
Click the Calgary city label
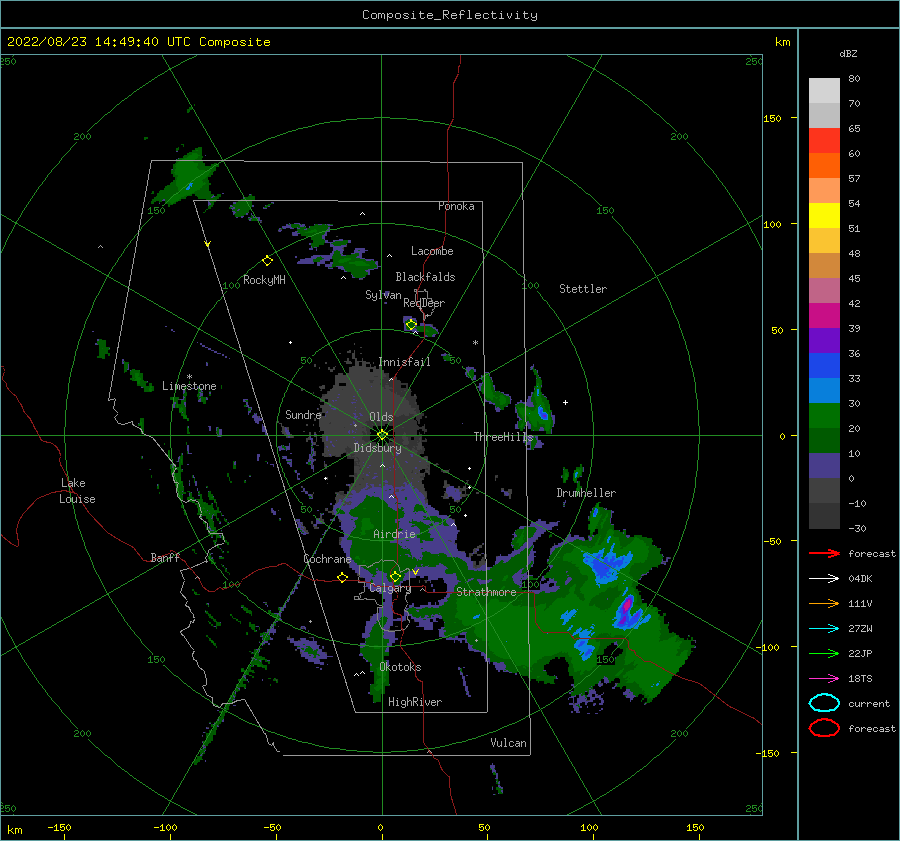coord(390,588)
